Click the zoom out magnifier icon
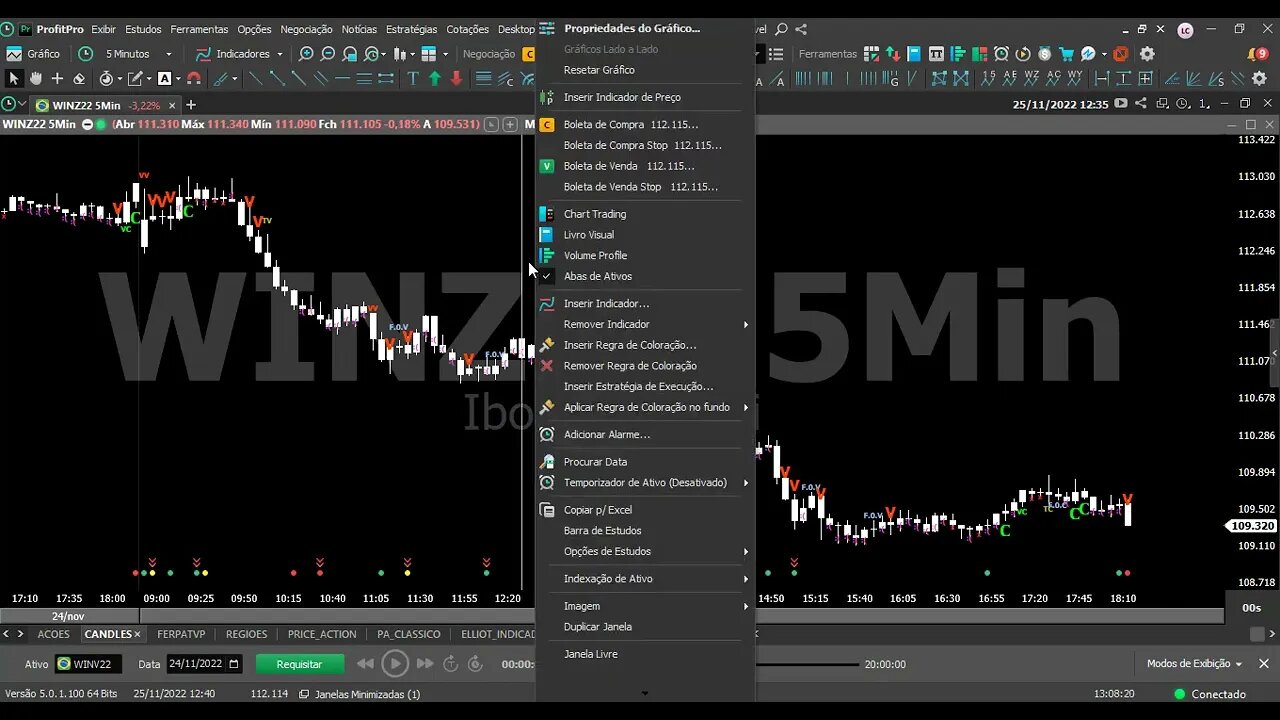This screenshot has height=720, width=1280. pyautogui.click(x=328, y=54)
